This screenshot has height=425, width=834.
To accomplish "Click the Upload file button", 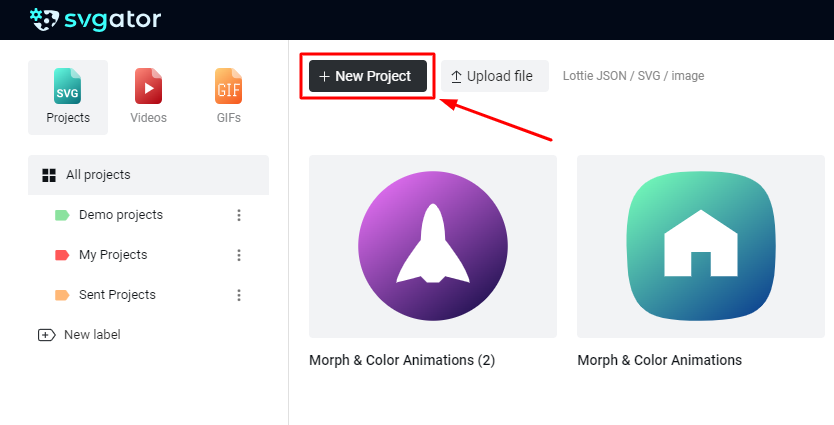I will pos(495,76).
